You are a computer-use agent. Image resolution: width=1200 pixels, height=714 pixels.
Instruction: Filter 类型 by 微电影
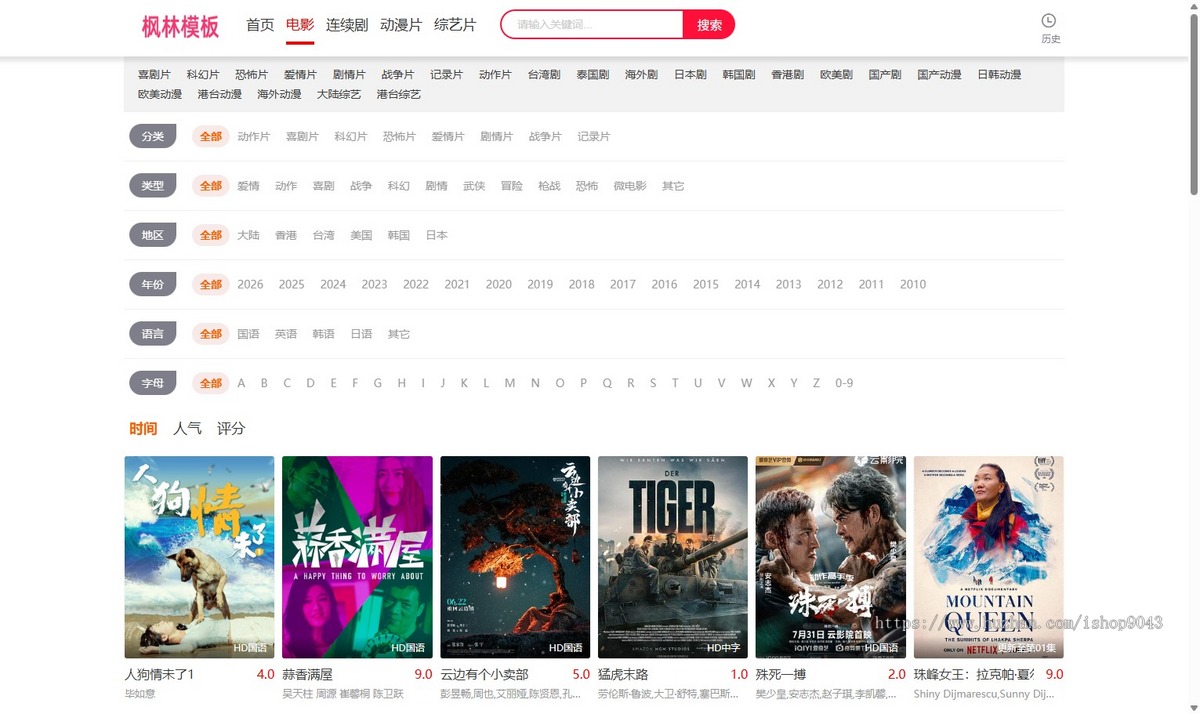pos(630,186)
